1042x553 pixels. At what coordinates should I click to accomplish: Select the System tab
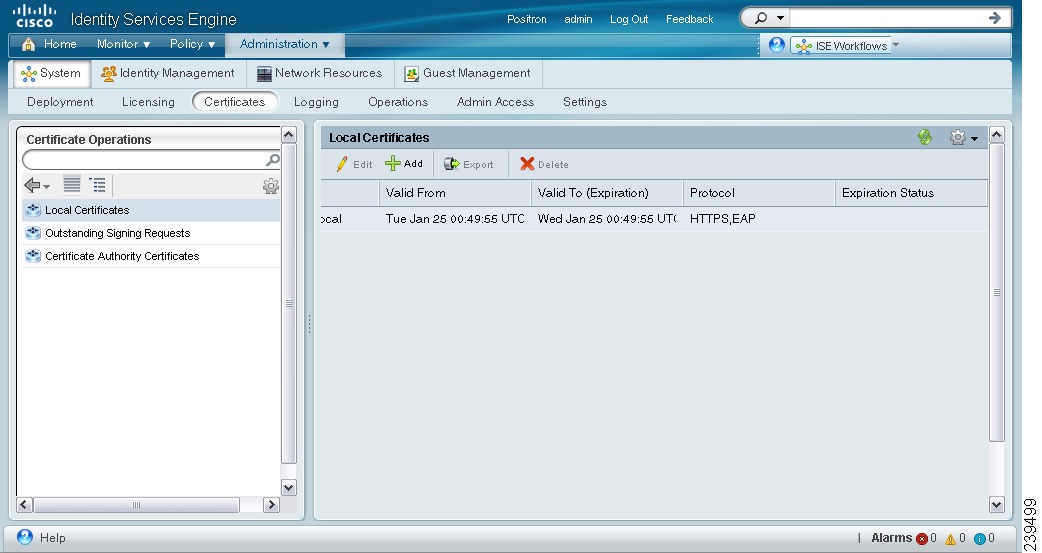[x=51, y=73]
